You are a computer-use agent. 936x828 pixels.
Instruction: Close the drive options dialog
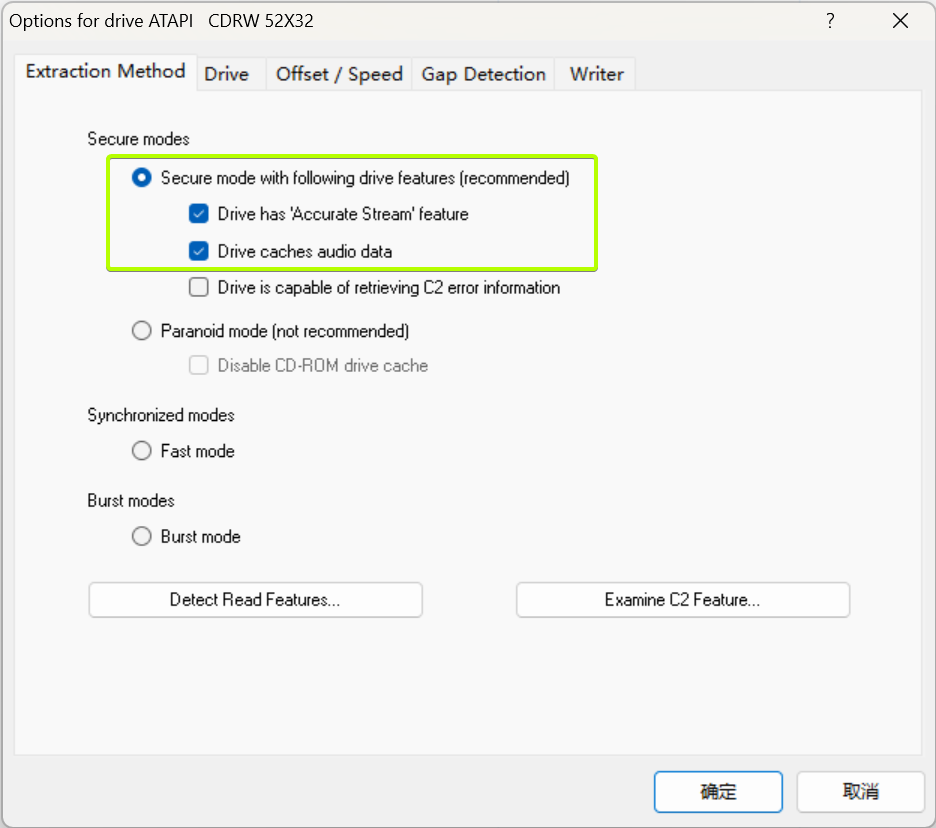900,21
